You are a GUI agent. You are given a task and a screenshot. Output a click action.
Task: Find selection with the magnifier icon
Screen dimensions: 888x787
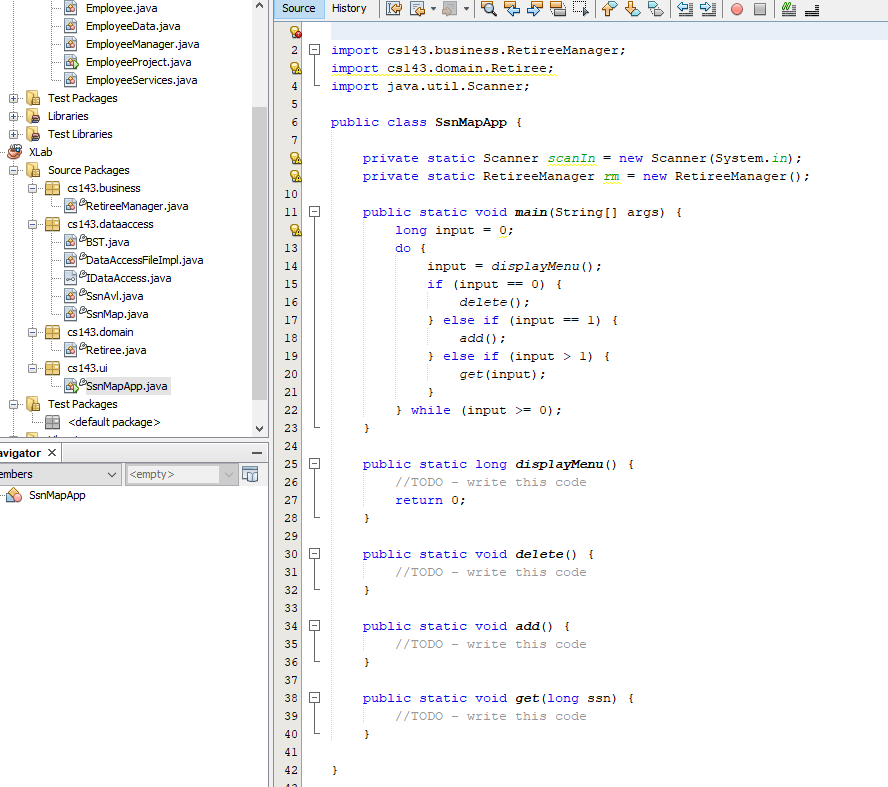[489, 8]
